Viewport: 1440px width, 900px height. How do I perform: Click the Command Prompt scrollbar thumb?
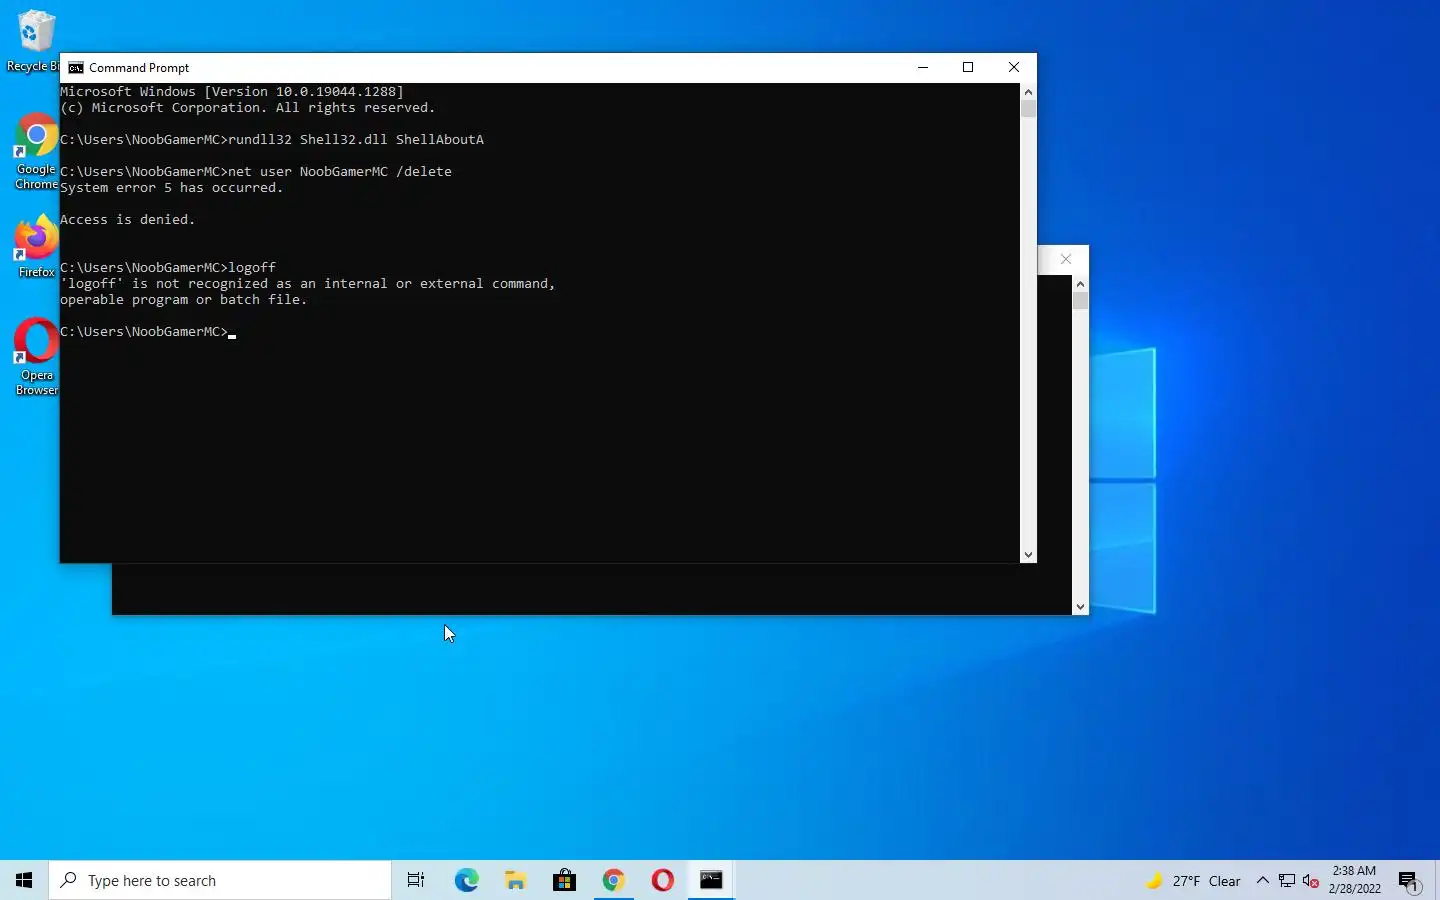click(x=1028, y=109)
